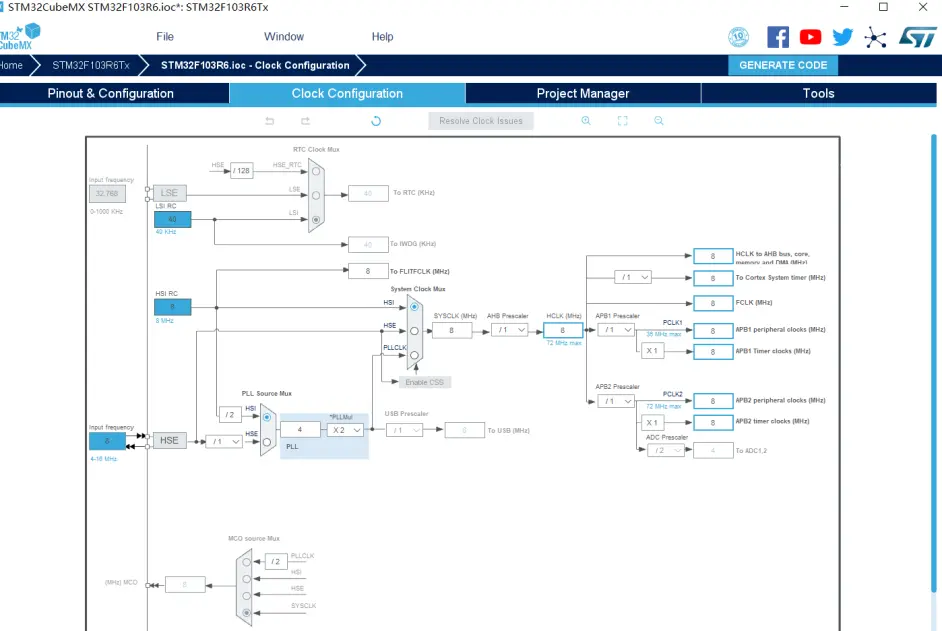This screenshot has width=942, height=631.
Task: Click the HSE input frequency field
Action: click(x=108, y=441)
